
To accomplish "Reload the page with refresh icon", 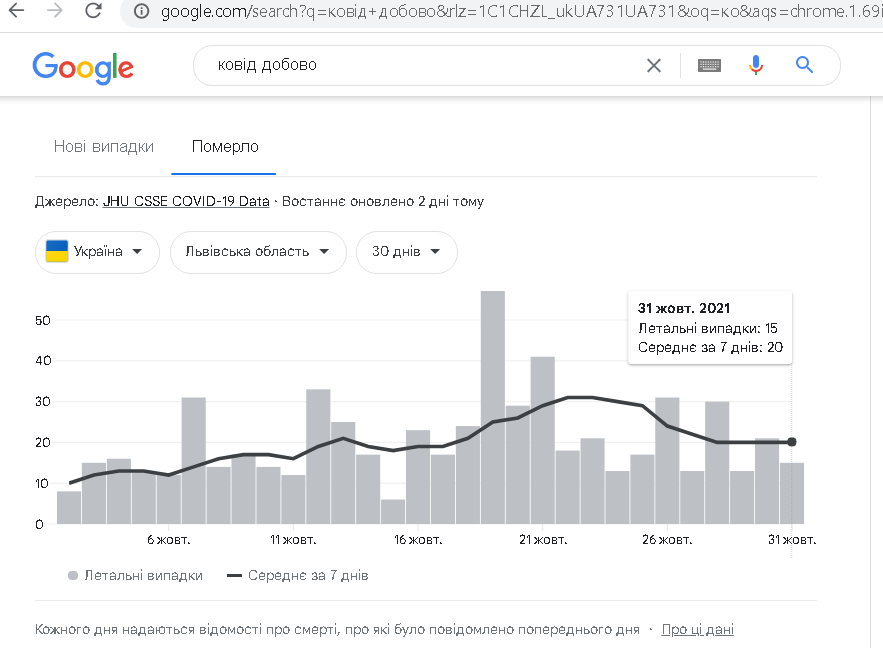I will coord(93,11).
